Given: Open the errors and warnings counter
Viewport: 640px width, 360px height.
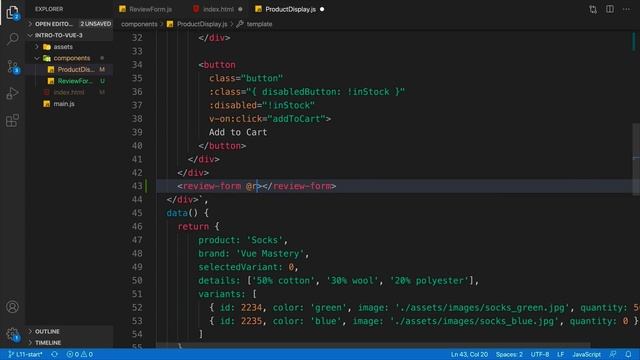Looking at the screenshot, I should pos(80,354).
